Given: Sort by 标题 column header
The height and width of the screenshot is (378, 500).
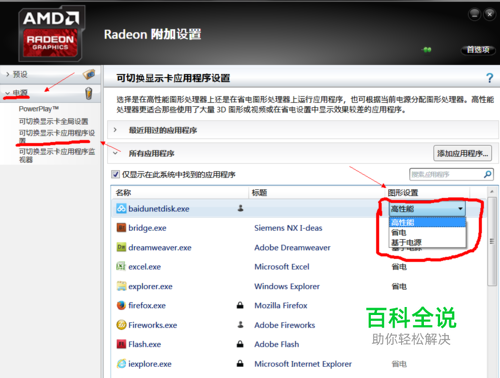Looking at the screenshot, I should tap(259, 192).
